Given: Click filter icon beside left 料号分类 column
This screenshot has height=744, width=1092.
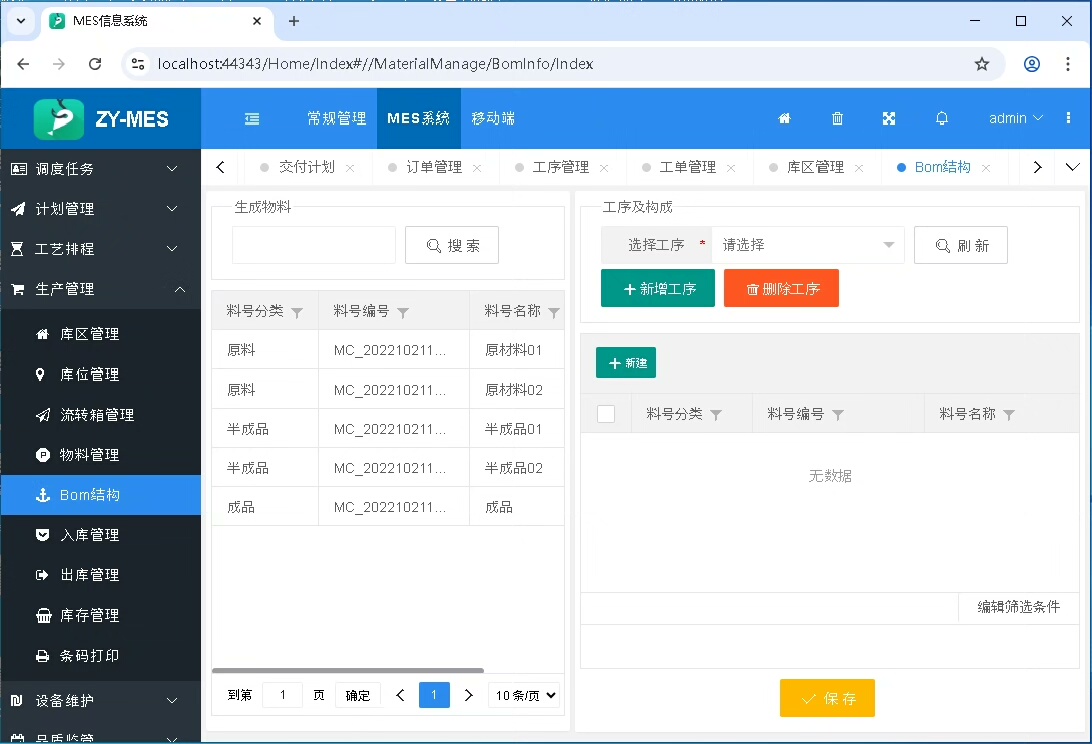Looking at the screenshot, I should [297, 313].
